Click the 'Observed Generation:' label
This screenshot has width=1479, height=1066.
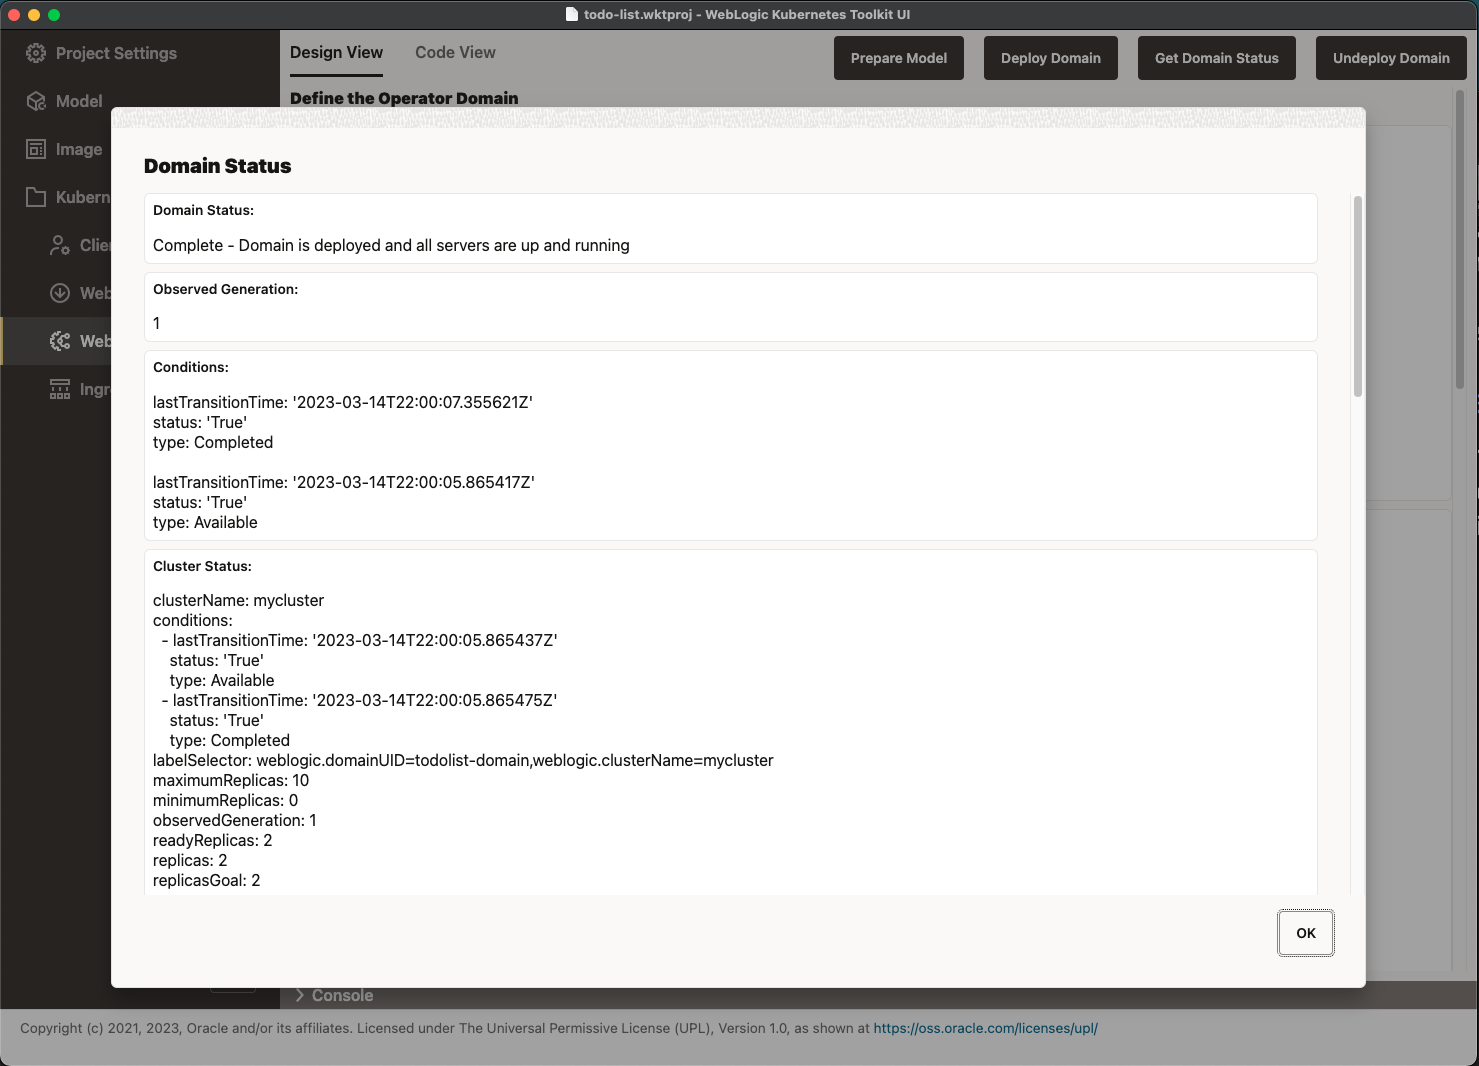[226, 289]
